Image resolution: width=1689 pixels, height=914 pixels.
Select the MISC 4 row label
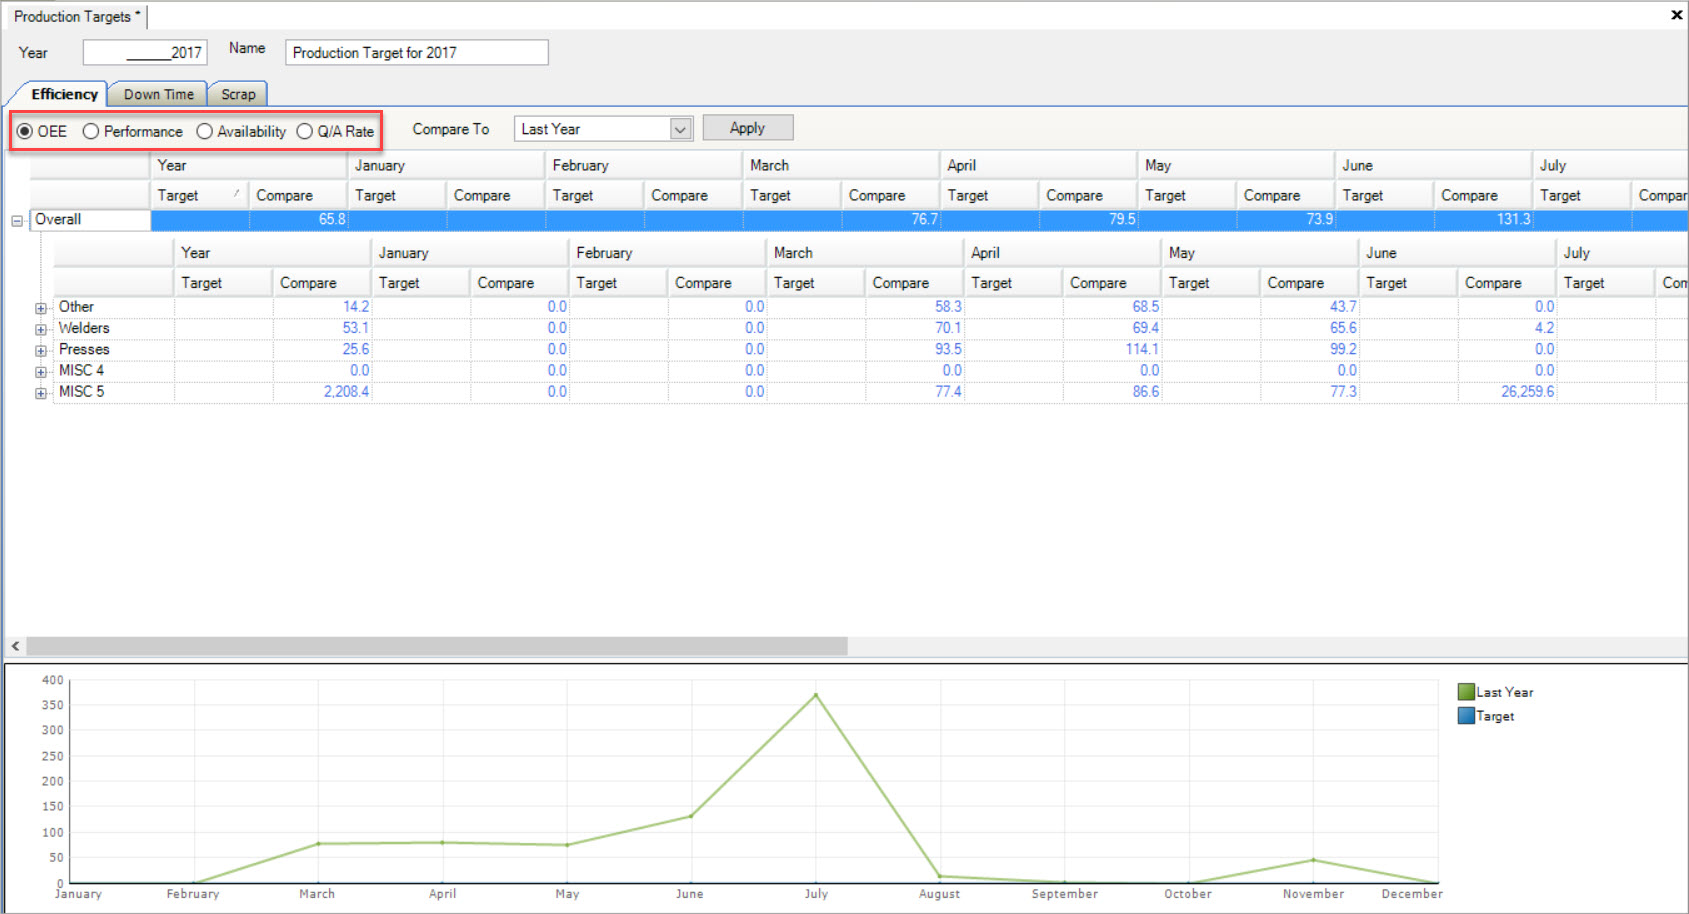click(x=81, y=370)
